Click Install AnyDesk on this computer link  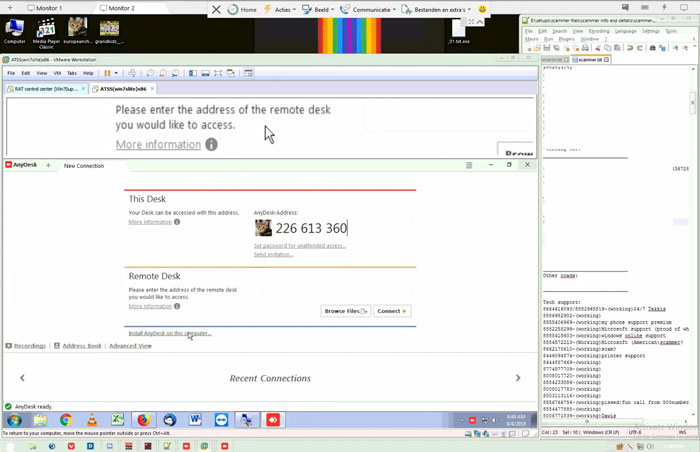point(170,333)
